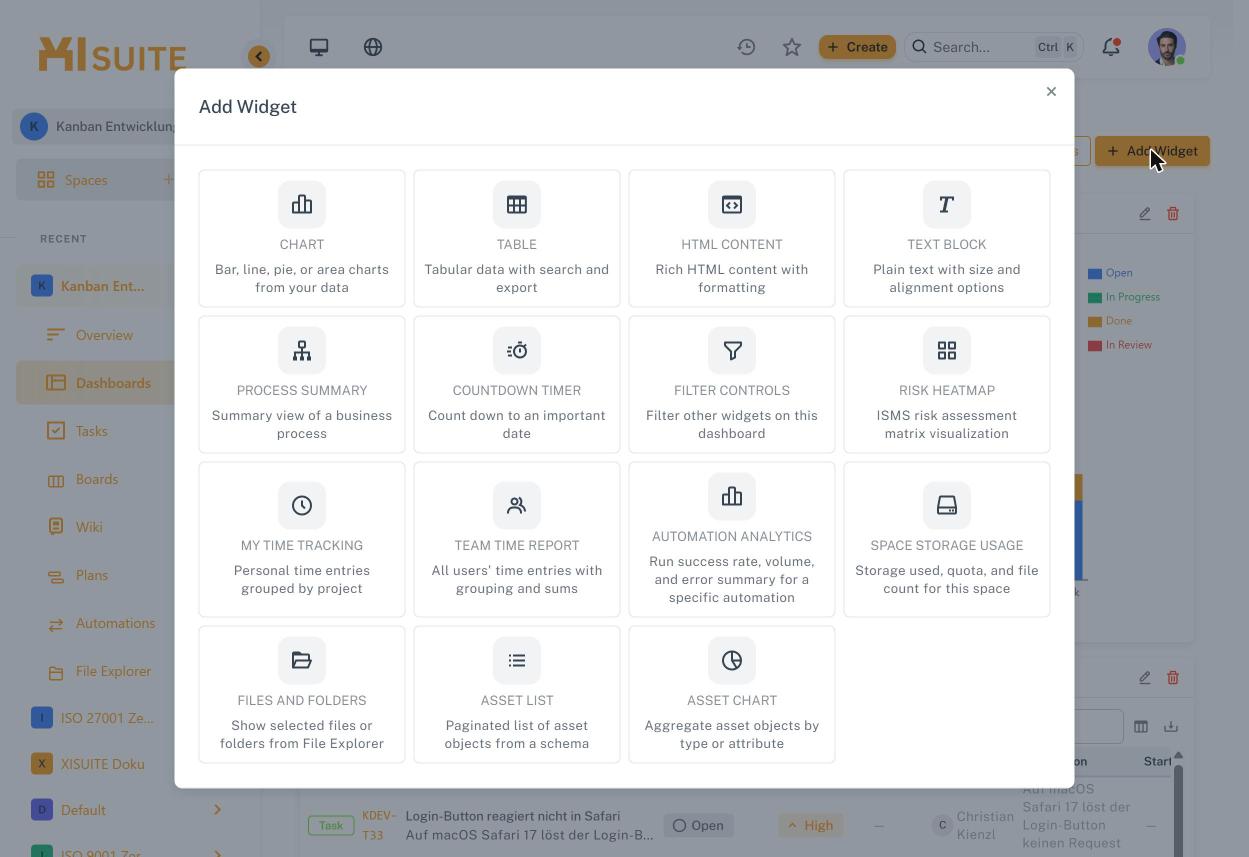1249x857 pixels.
Task: Click the Add Widget button
Action: (x=1152, y=151)
